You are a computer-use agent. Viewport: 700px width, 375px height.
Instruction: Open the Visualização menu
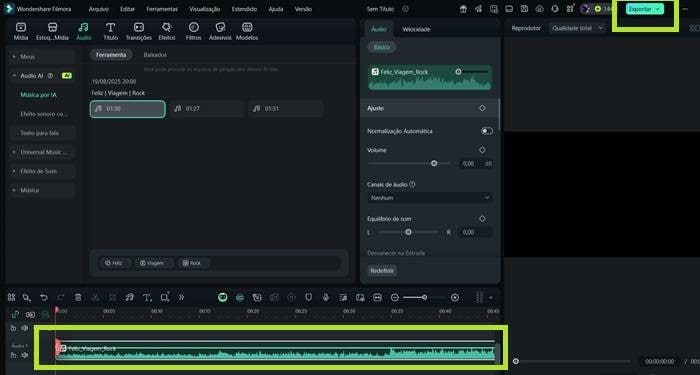[x=204, y=9]
